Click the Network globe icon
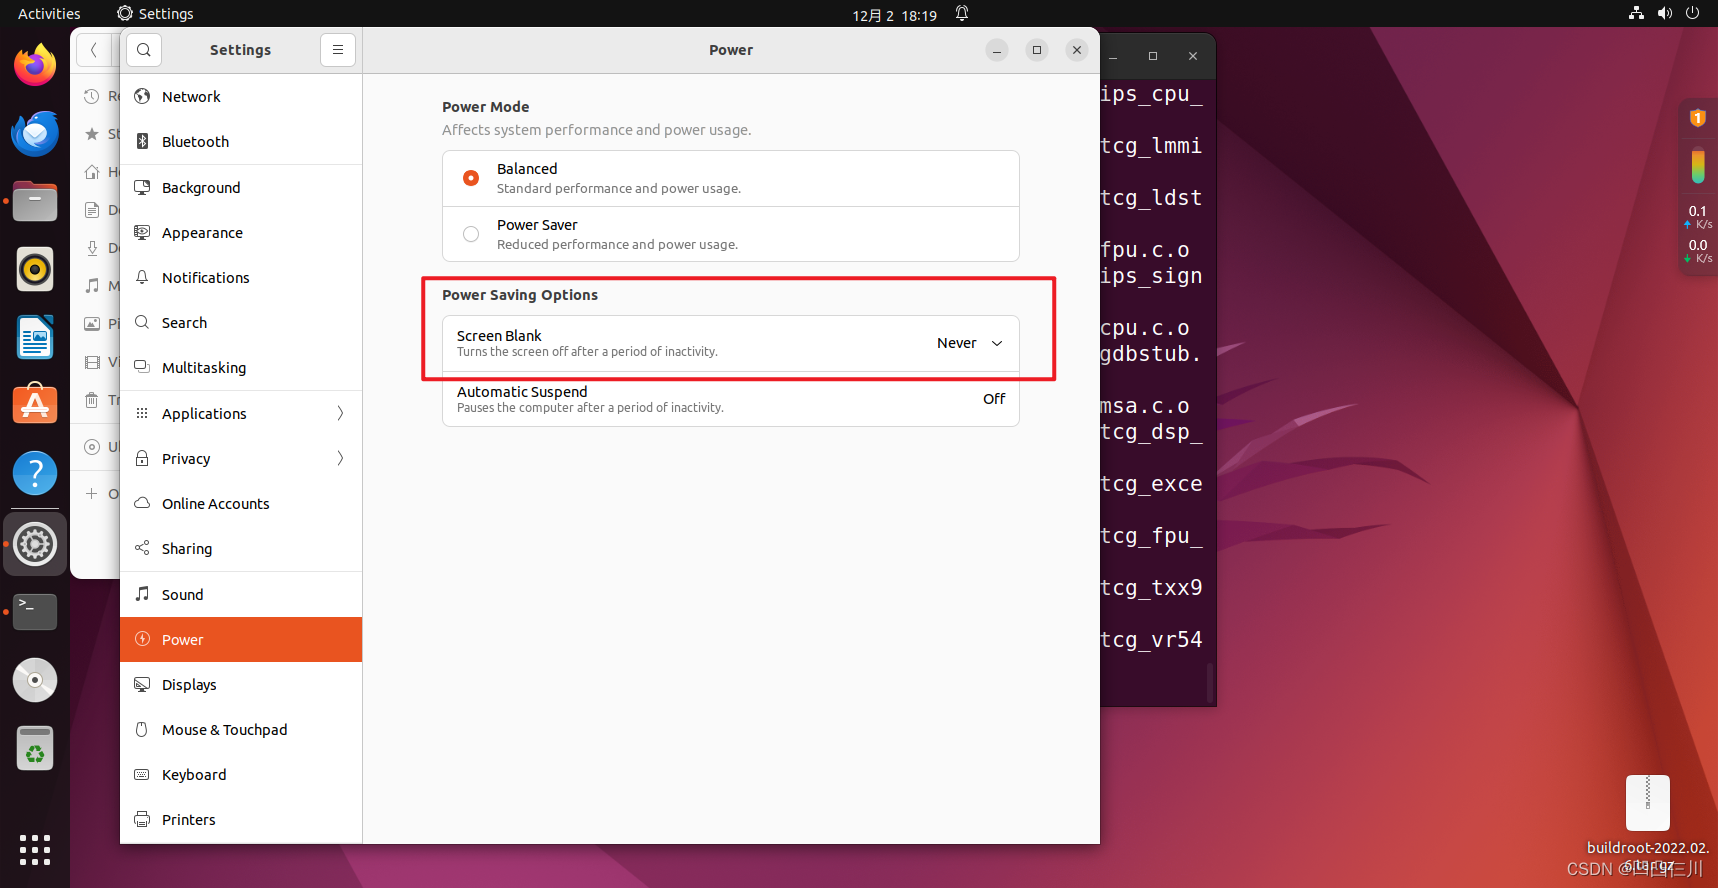This screenshot has height=888, width=1718. tap(142, 96)
